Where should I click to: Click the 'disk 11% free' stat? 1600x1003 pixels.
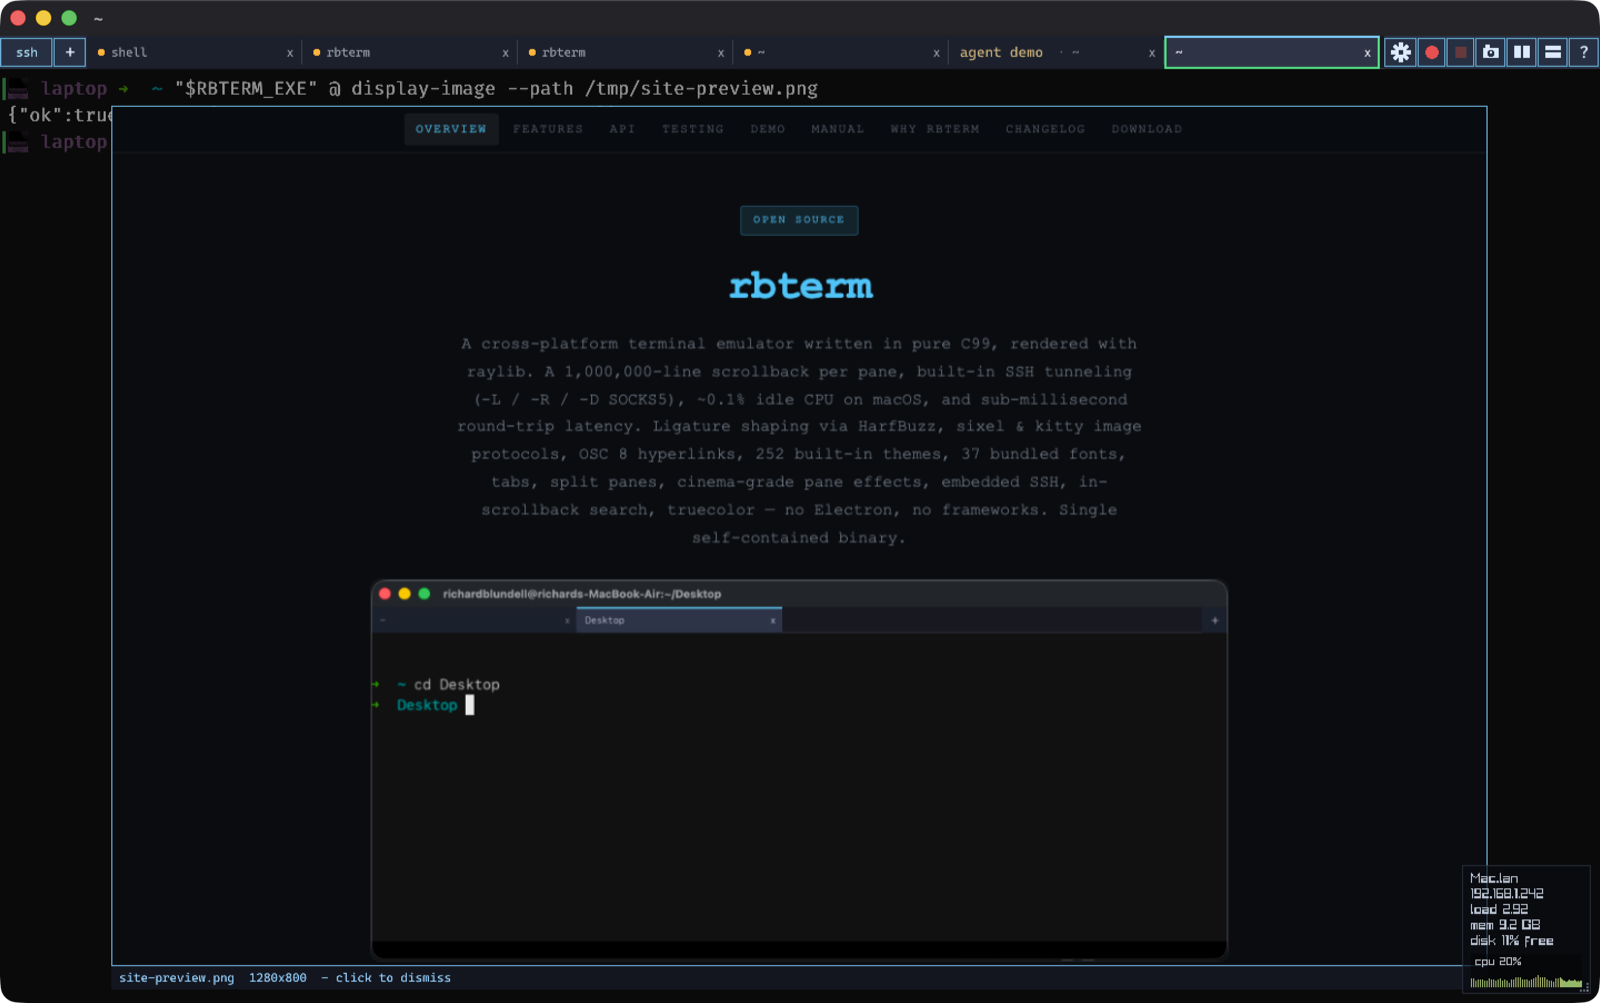[x=1512, y=941]
